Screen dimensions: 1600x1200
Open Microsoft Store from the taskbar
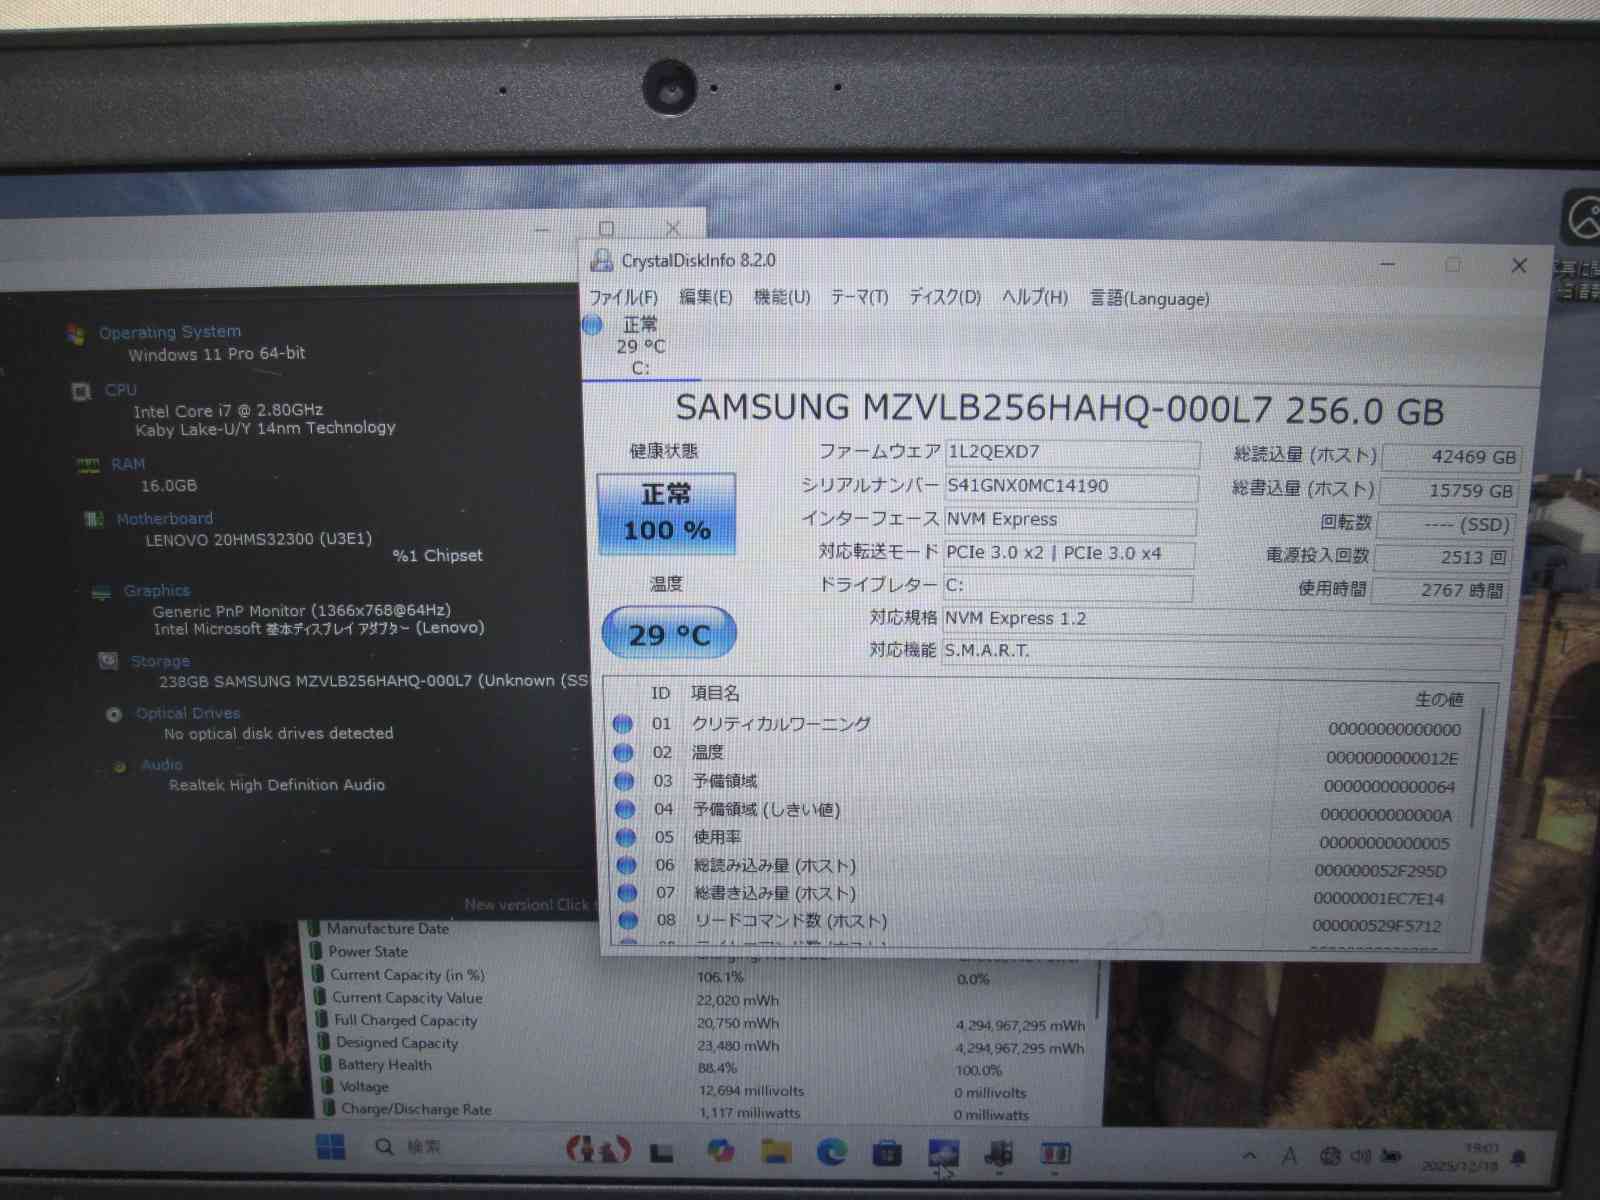(886, 1153)
